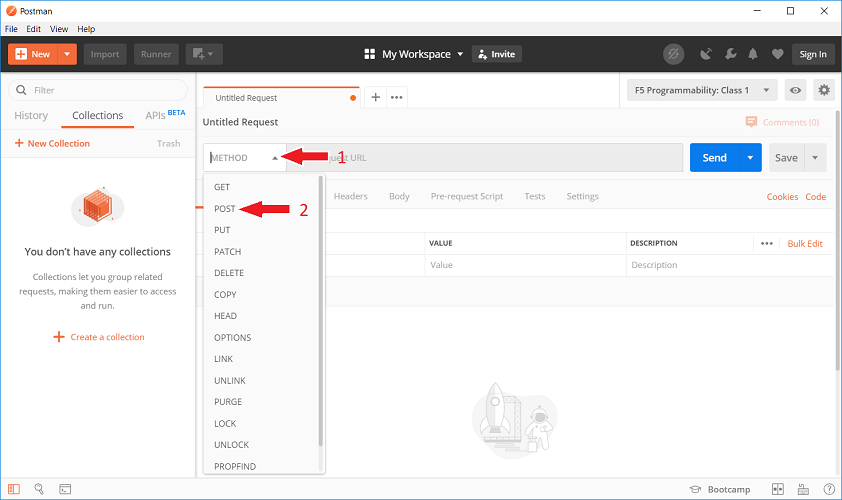This screenshot has width=842, height=500.
Task: Select PUT from the method list
Action: tap(262, 230)
